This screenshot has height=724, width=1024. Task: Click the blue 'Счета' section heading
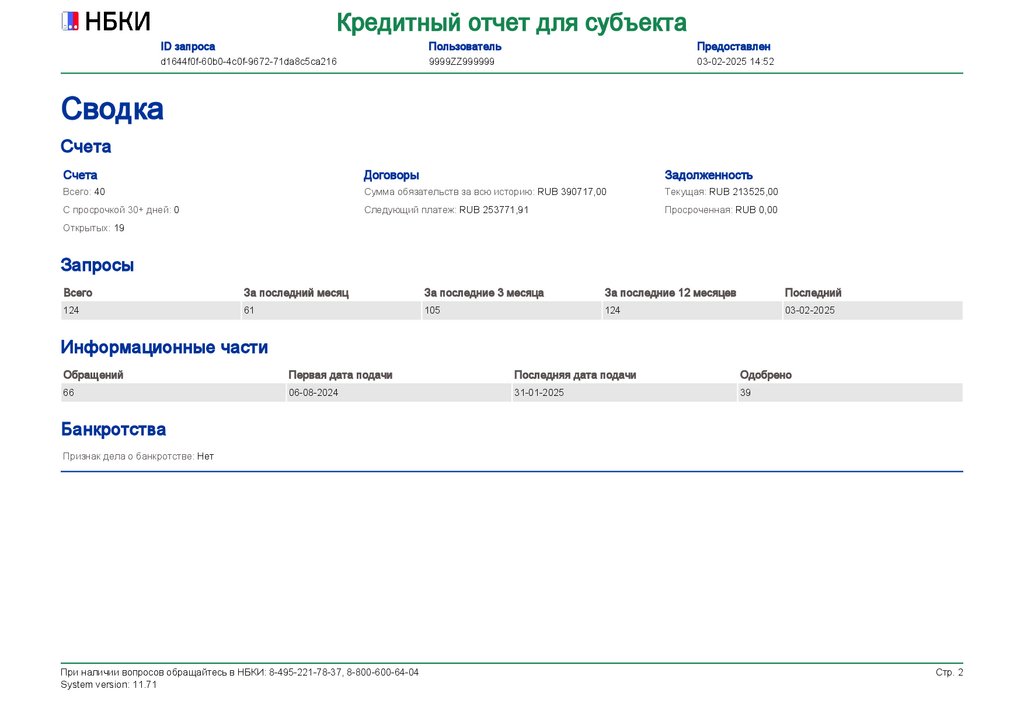pyautogui.click(x=86, y=147)
